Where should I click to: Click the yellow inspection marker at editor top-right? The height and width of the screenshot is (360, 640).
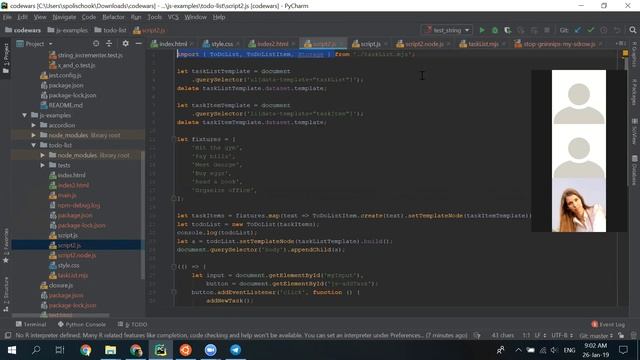pyautogui.click(x=625, y=53)
